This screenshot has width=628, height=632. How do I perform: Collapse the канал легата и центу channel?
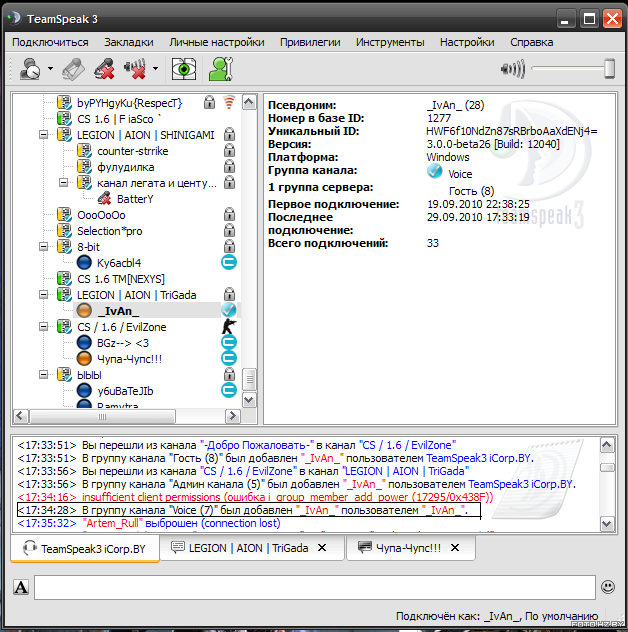[x=64, y=183]
